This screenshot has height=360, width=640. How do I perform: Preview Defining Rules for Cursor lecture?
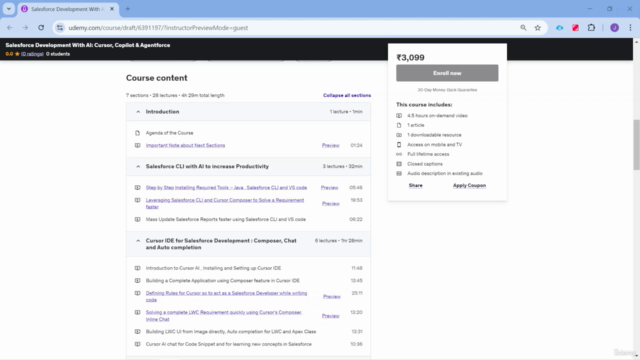click(x=331, y=297)
